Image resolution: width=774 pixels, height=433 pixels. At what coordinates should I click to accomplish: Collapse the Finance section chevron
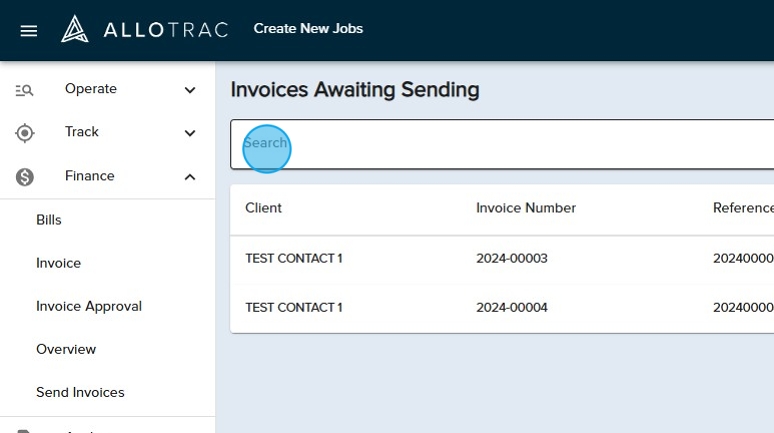pyautogui.click(x=190, y=177)
